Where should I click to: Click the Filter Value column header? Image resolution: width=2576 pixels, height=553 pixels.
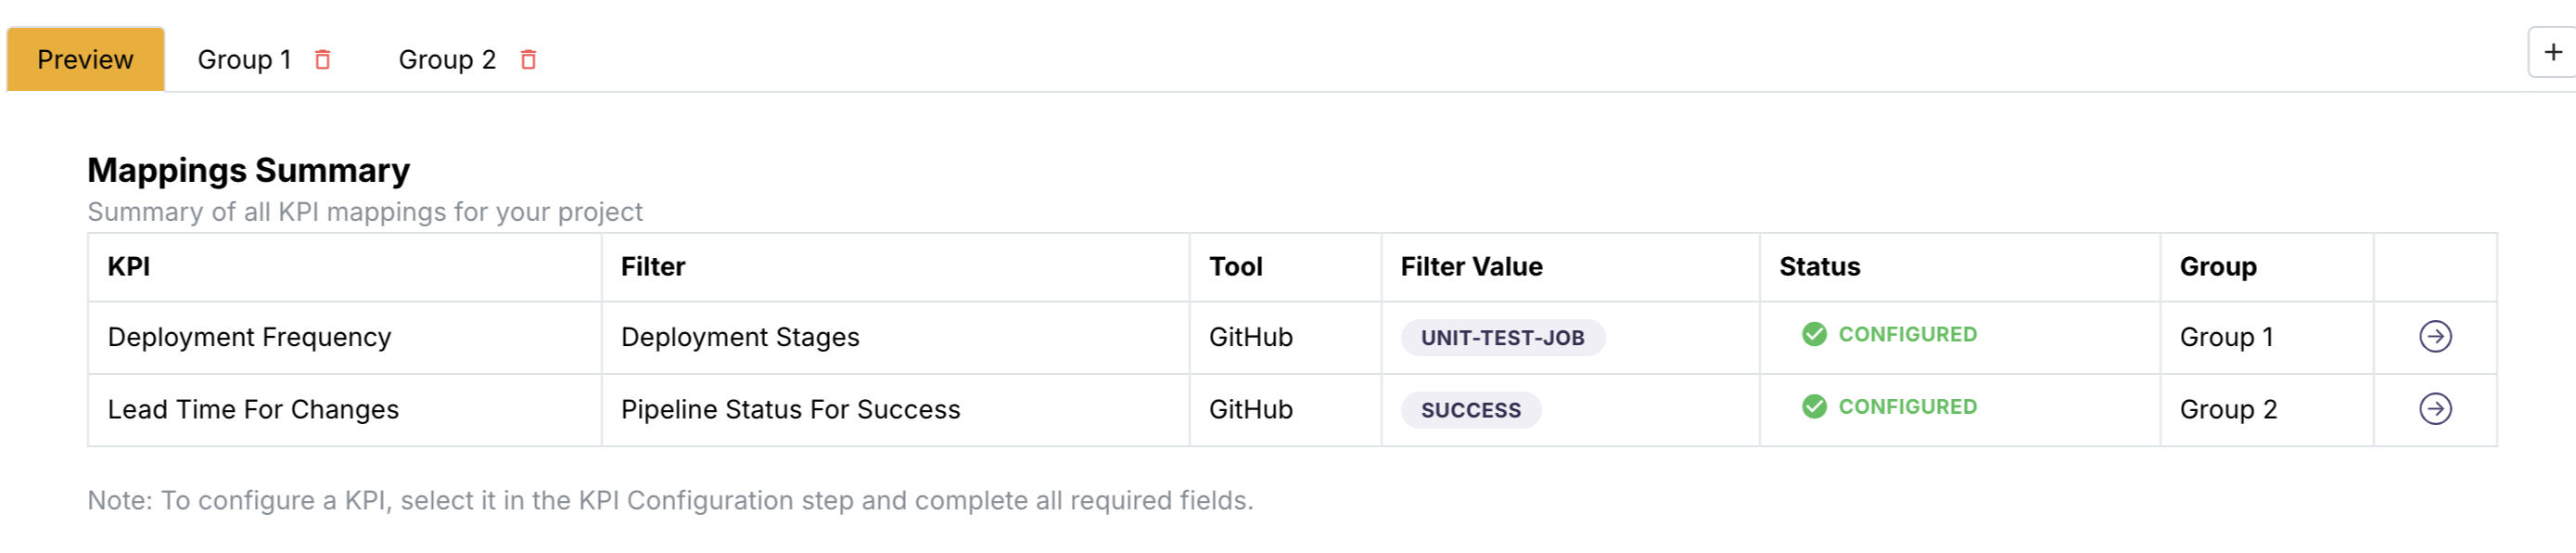coord(1471,267)
